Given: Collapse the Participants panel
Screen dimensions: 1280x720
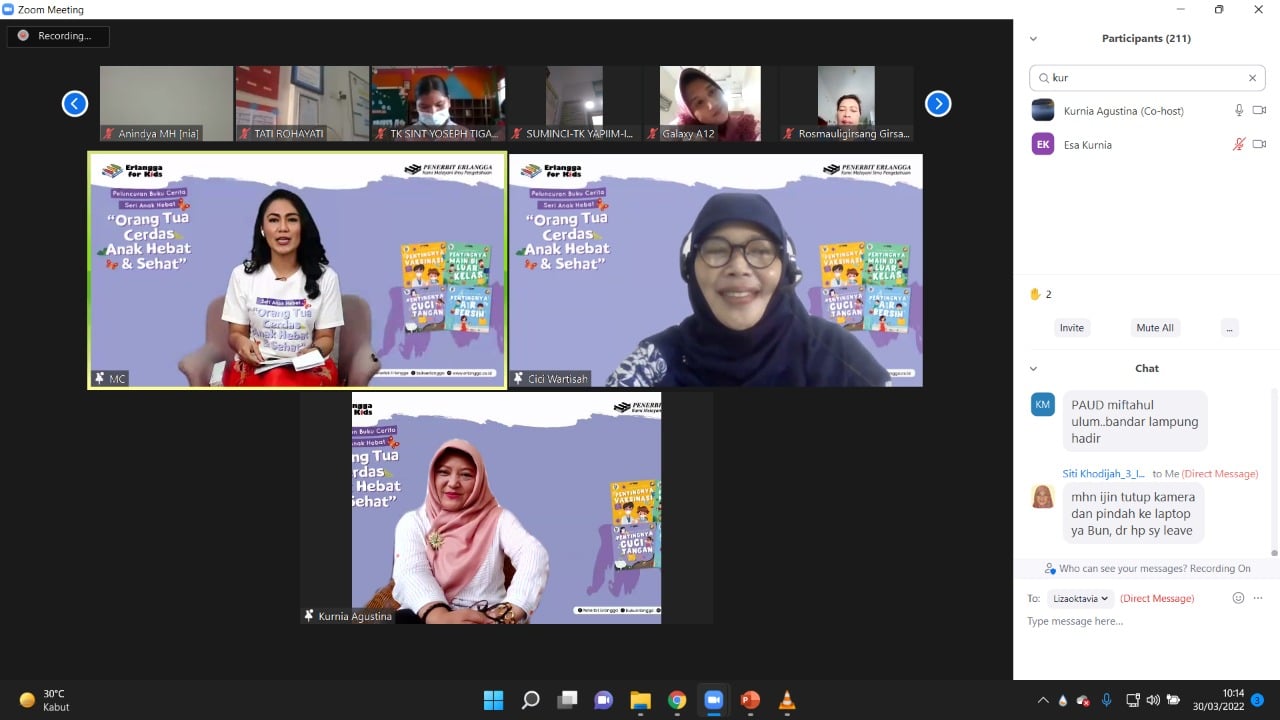Looking at the screenshot, I should pyautogui.click(x=1033, y=39).
